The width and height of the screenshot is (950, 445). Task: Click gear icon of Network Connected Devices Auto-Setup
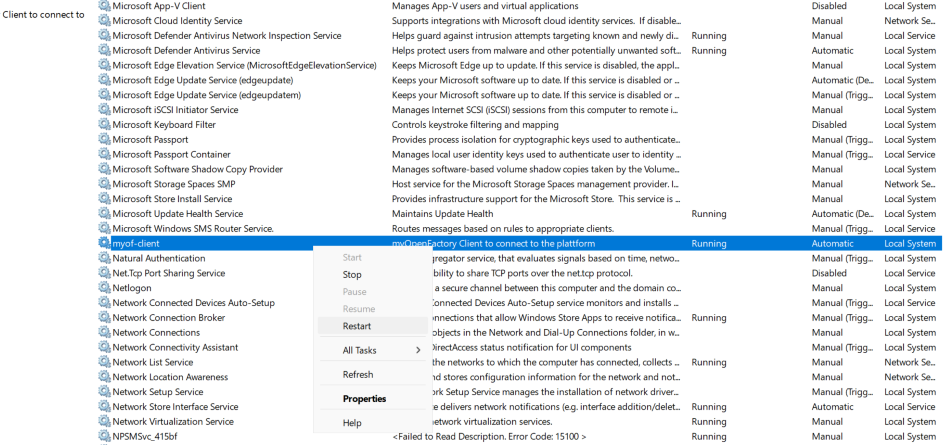[105, 303]
